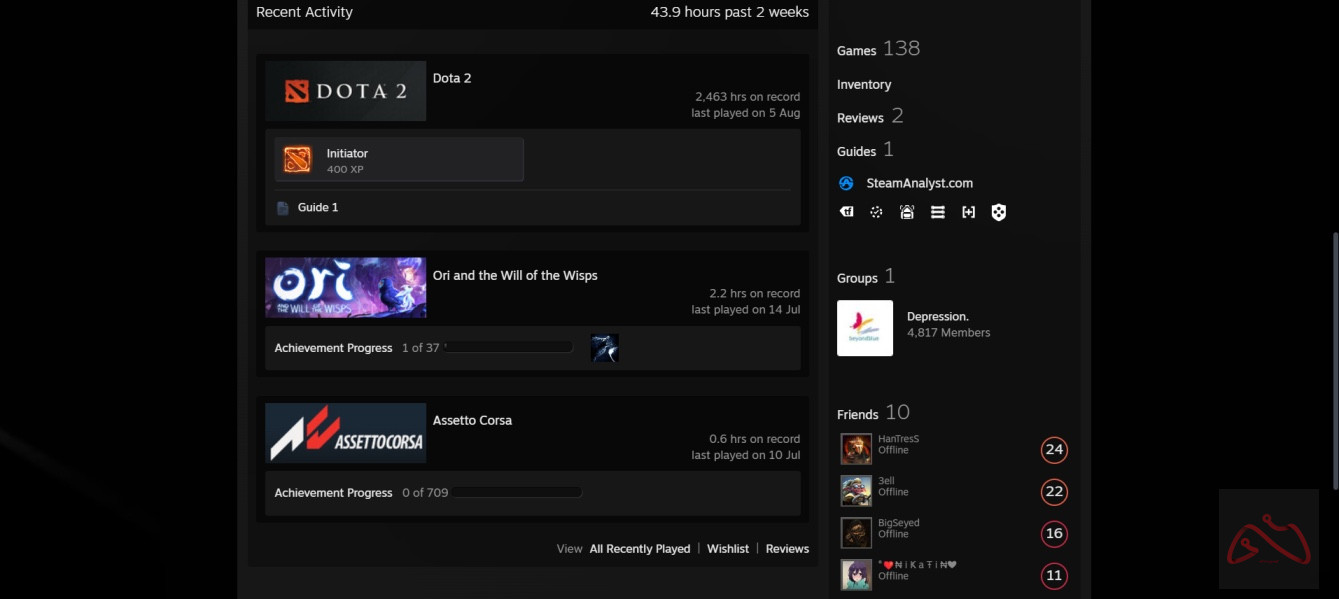This screenshot has width=1339, height=599.
Task: Open the All Recently Played view
Action: click(x=639, y=549)
